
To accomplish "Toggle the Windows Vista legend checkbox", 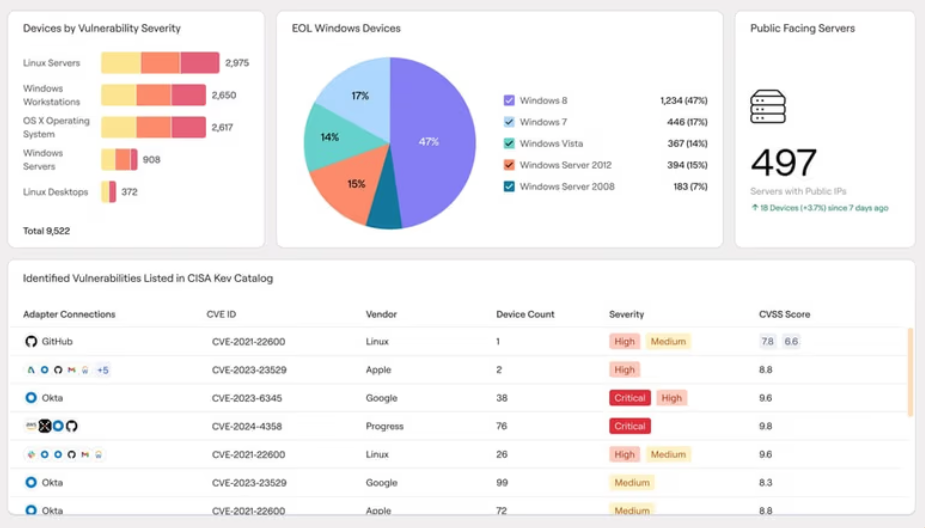I will click(x=509, y=144).
